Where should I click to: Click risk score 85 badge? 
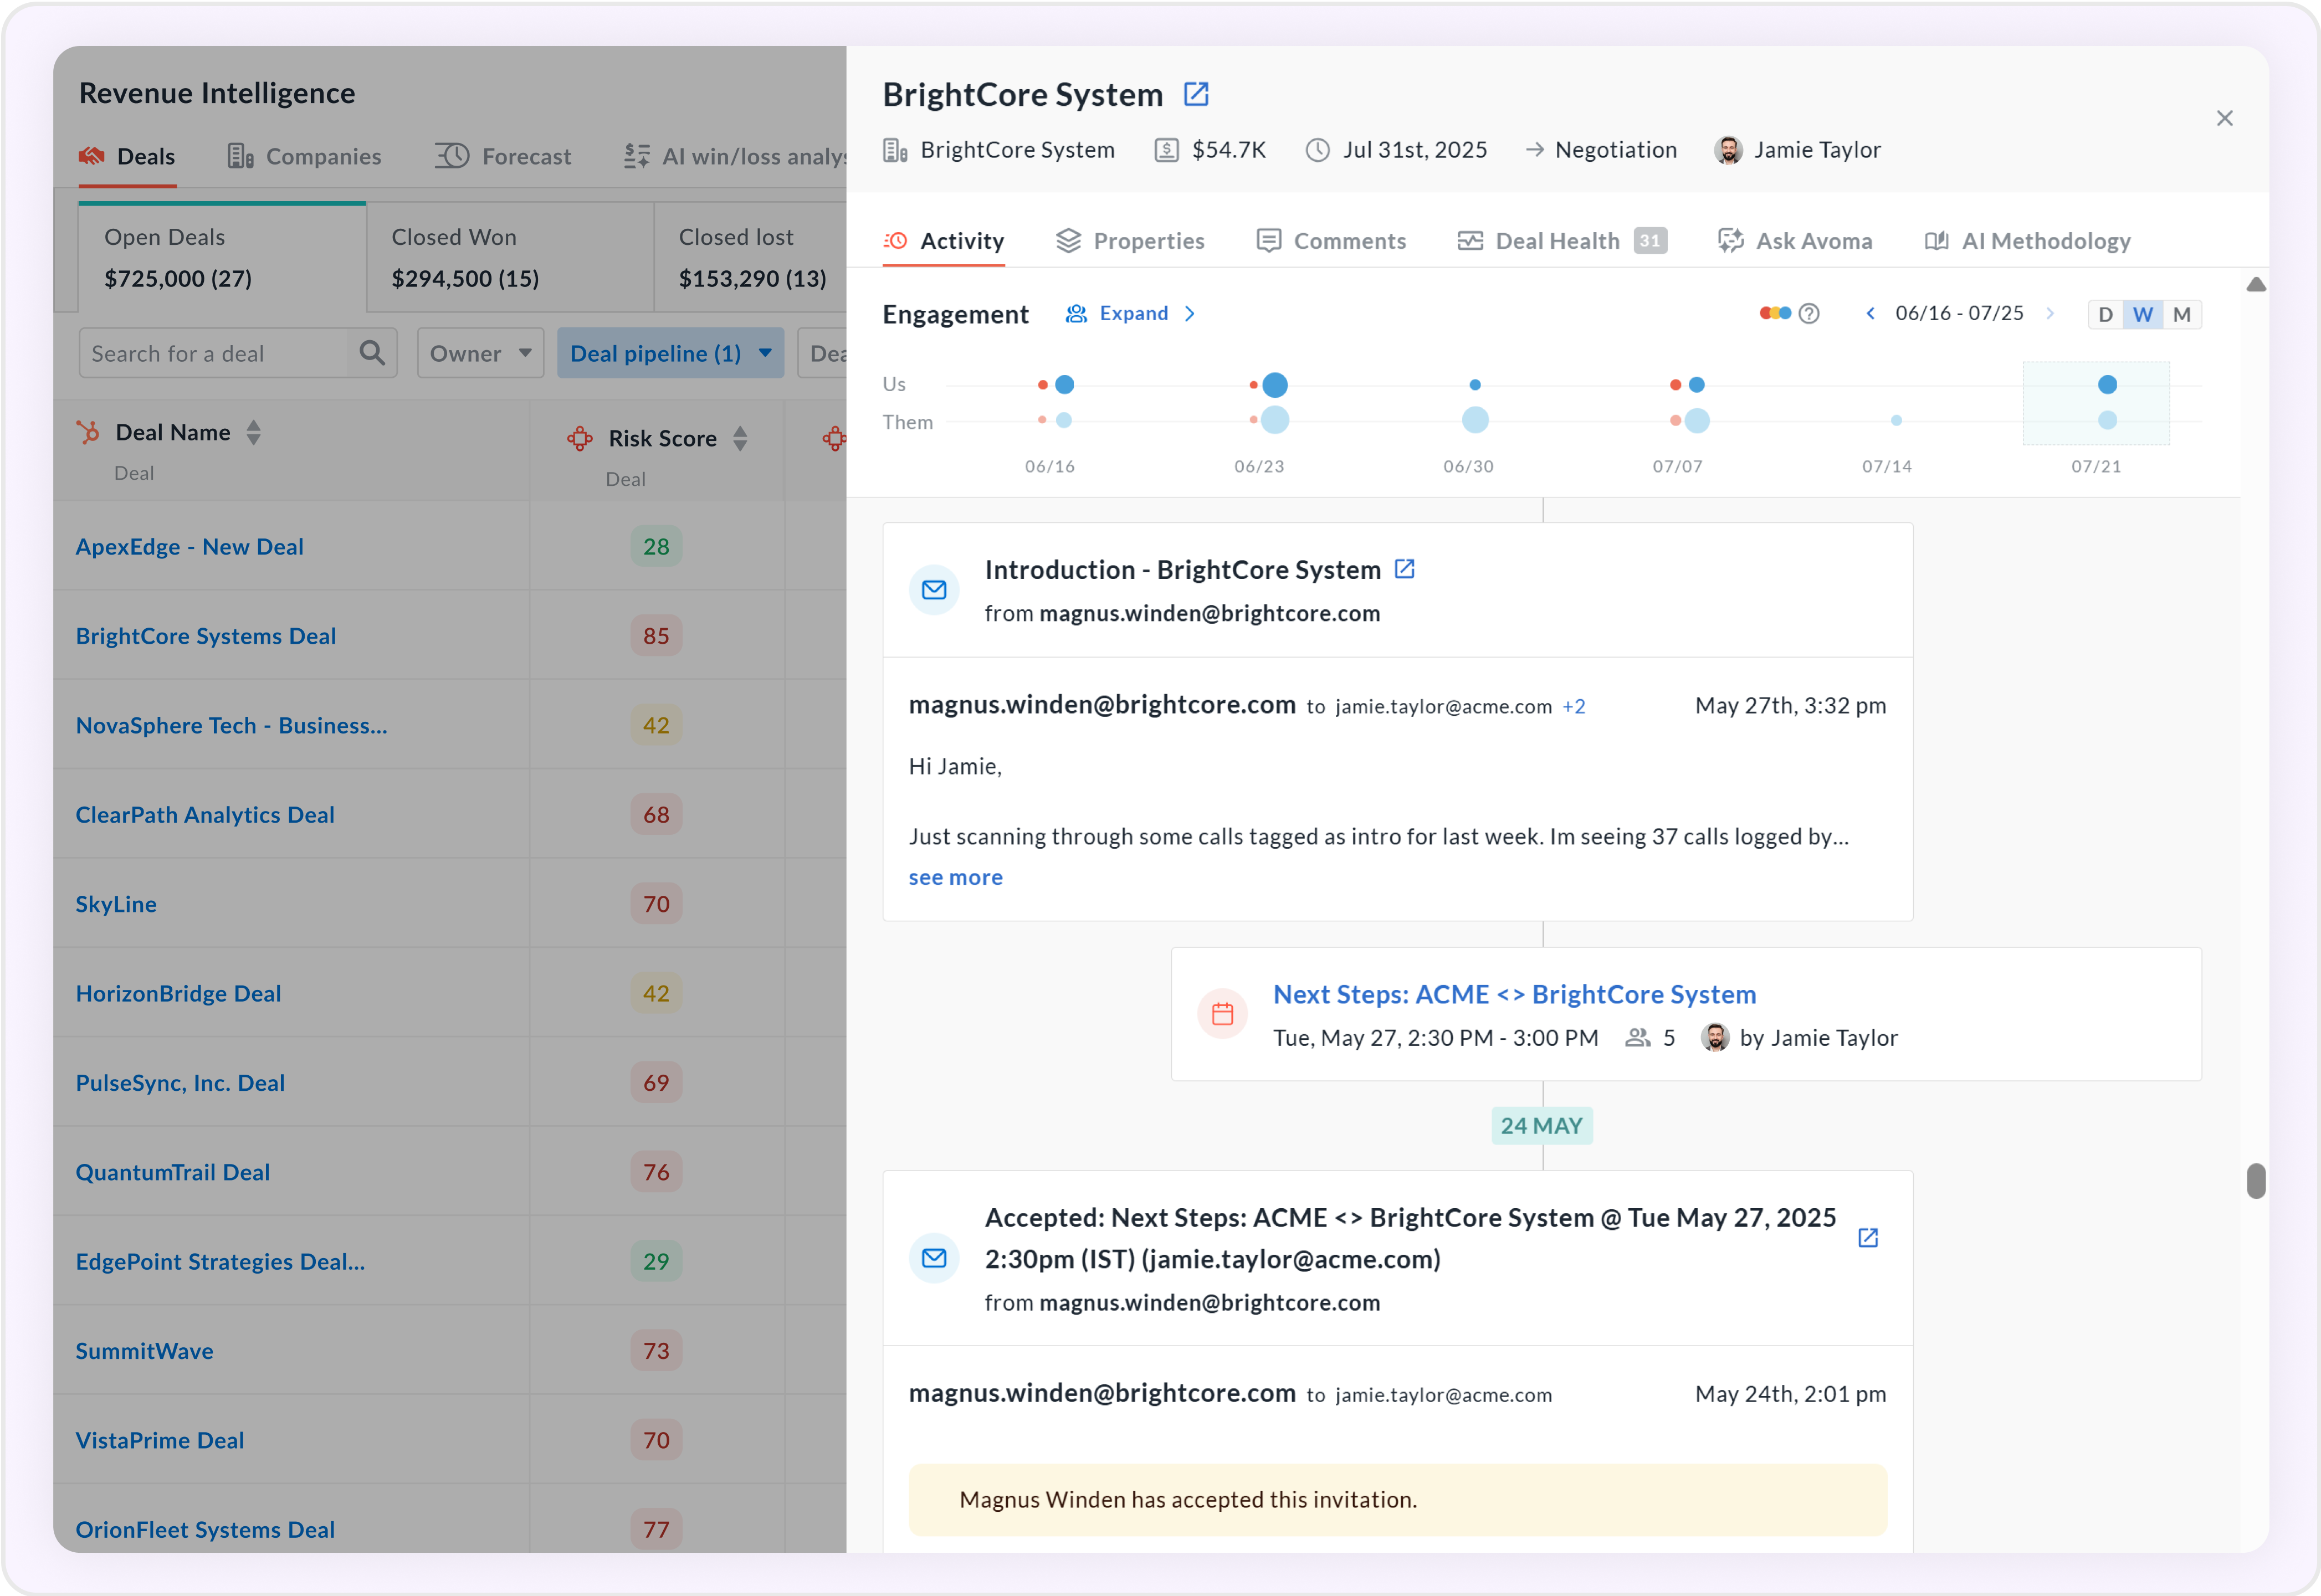(x=656, y=636)
